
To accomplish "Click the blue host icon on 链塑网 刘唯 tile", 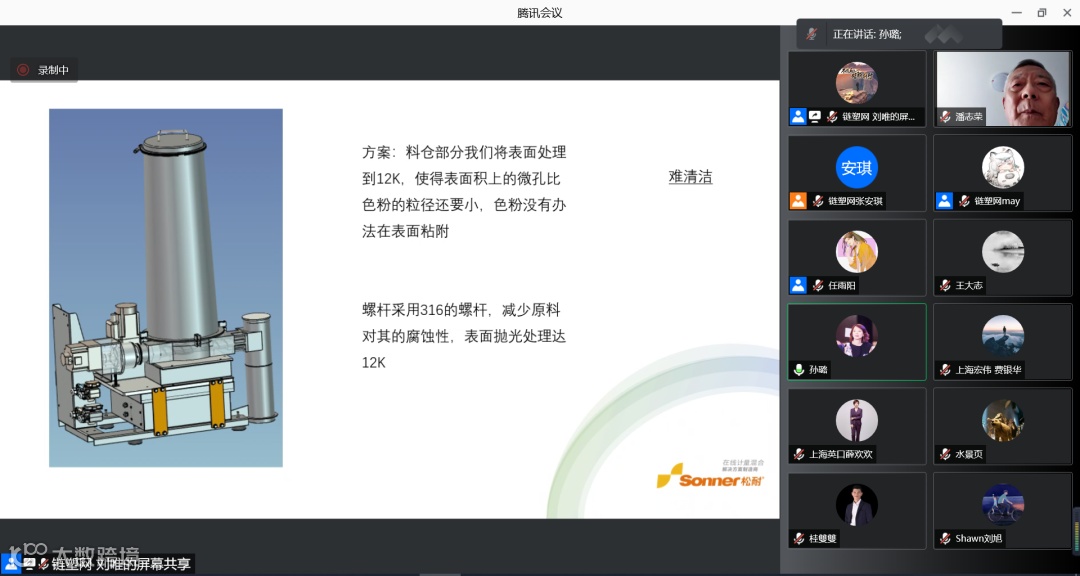I will point(798,116).
